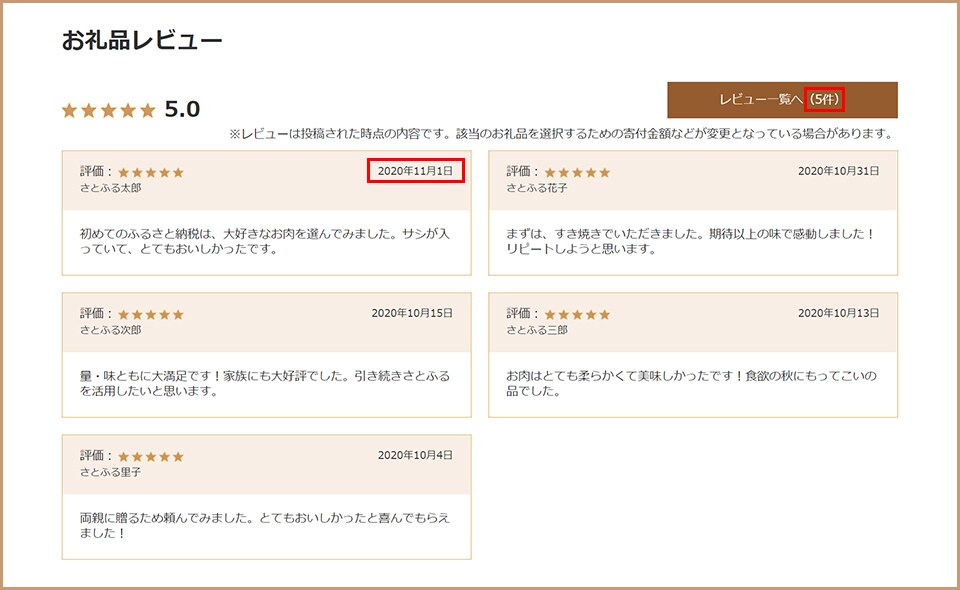
Task: Click the star rating in さとふる太郎's review
Action: click(x=151, y=173)
